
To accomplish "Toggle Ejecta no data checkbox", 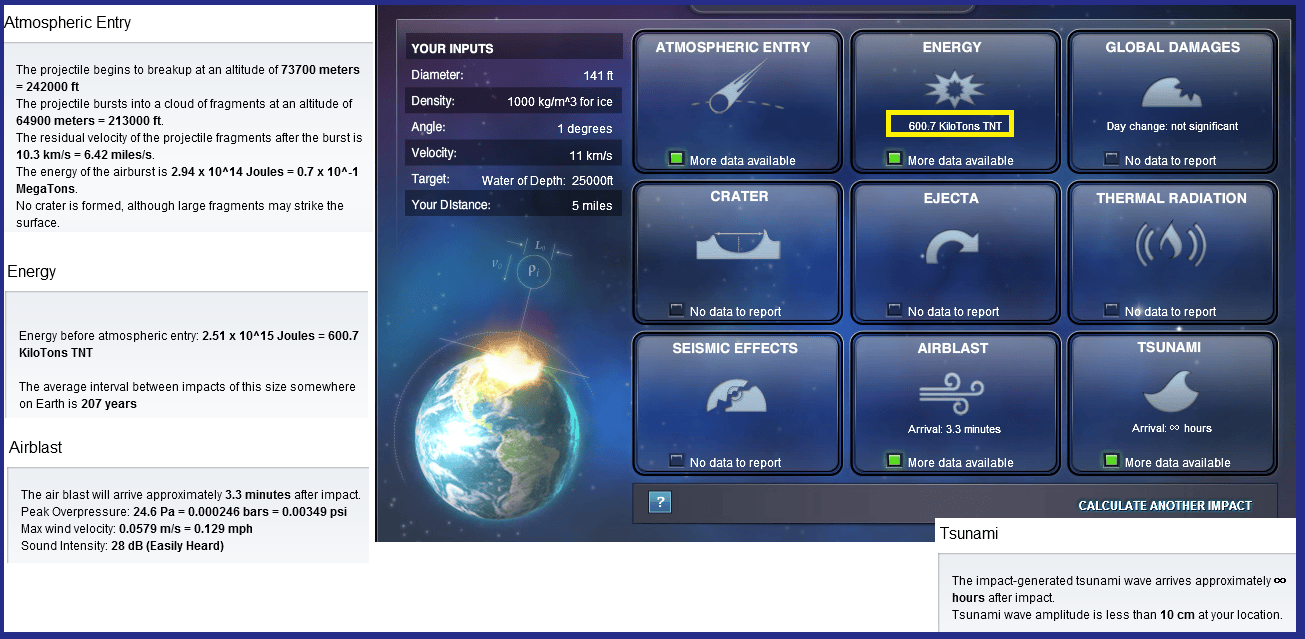I will pos(895,310).
